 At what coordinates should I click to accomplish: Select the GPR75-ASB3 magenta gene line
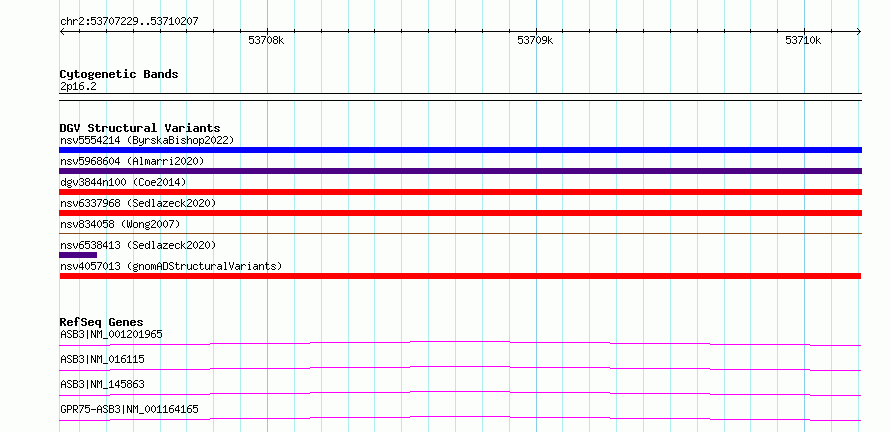[460, 418]
